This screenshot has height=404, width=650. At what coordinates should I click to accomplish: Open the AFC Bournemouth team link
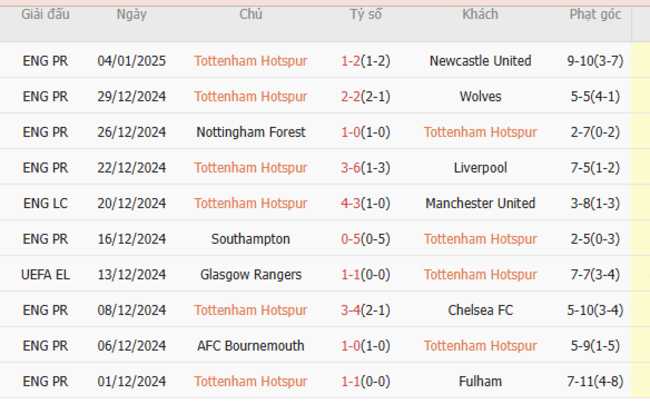(x=250, y=346)
